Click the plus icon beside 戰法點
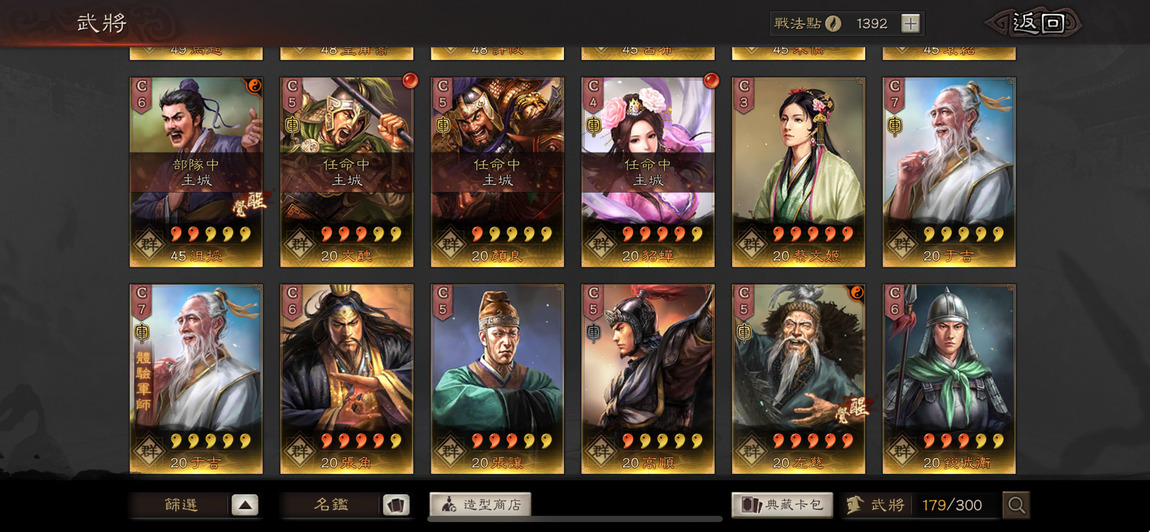Image resolution: width=1150 pixels, height=532 pixels. 909,23
